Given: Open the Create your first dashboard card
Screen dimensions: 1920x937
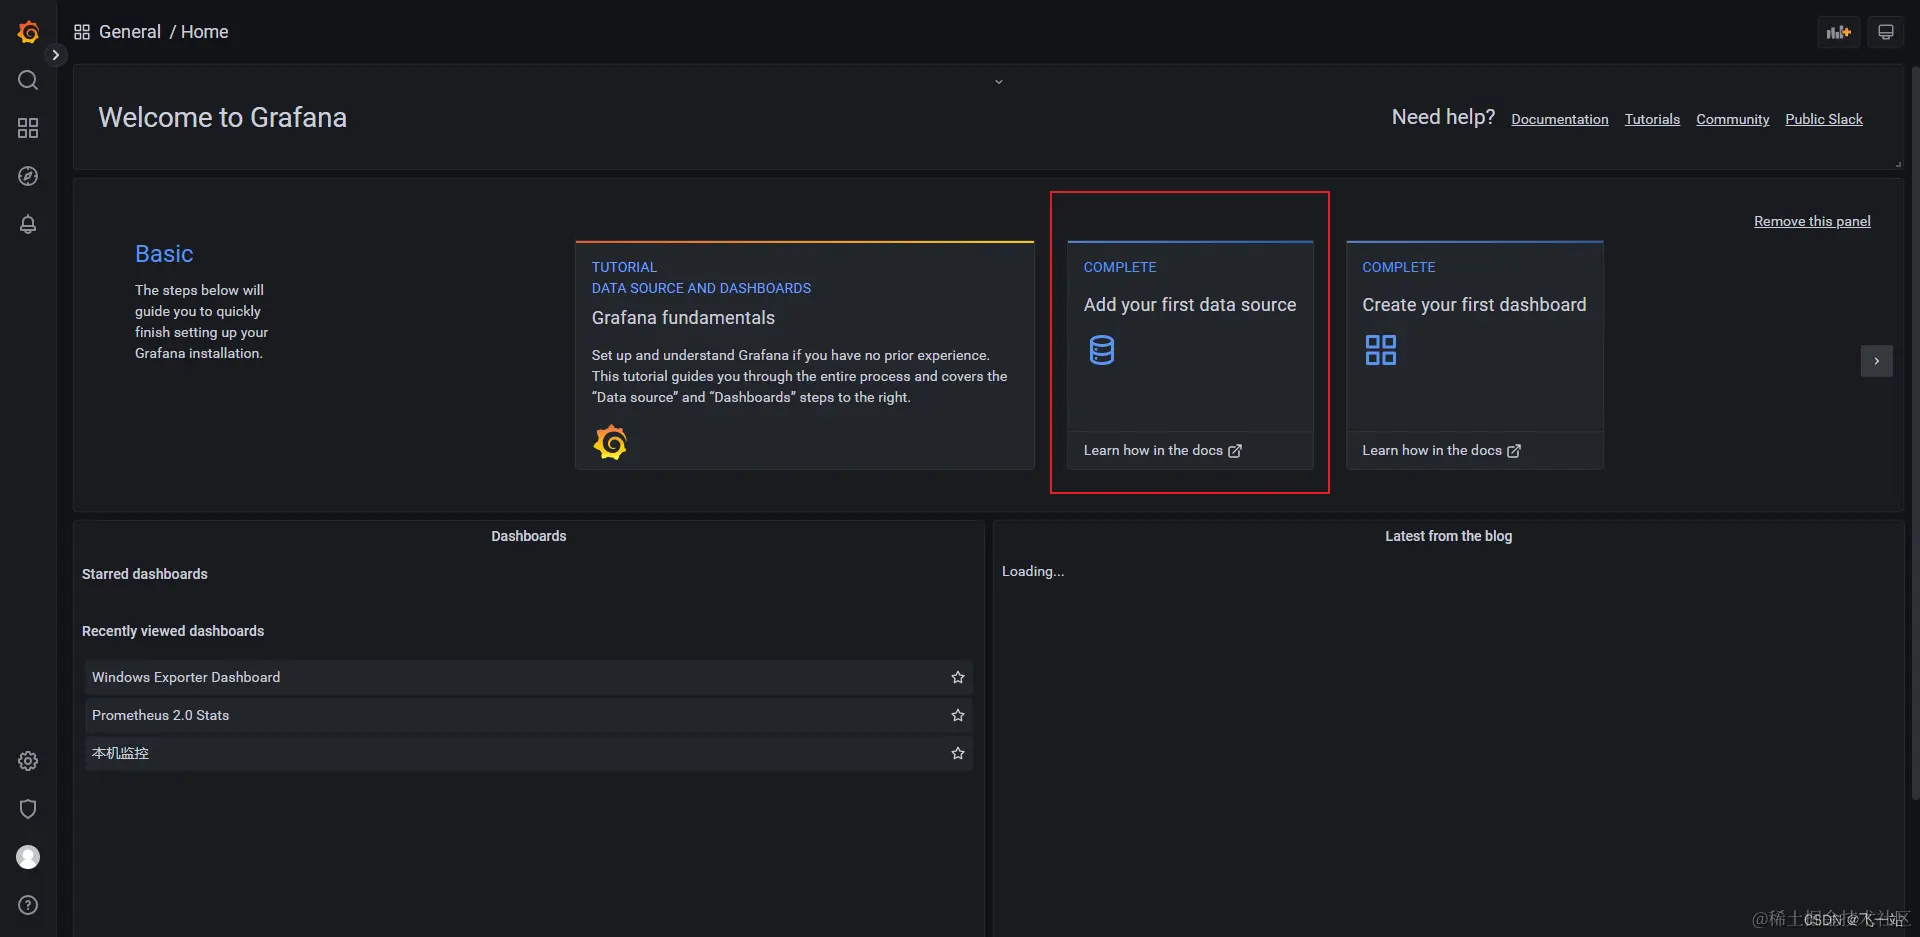Looking at the screenshot, I should click(x=1475, y=355).
